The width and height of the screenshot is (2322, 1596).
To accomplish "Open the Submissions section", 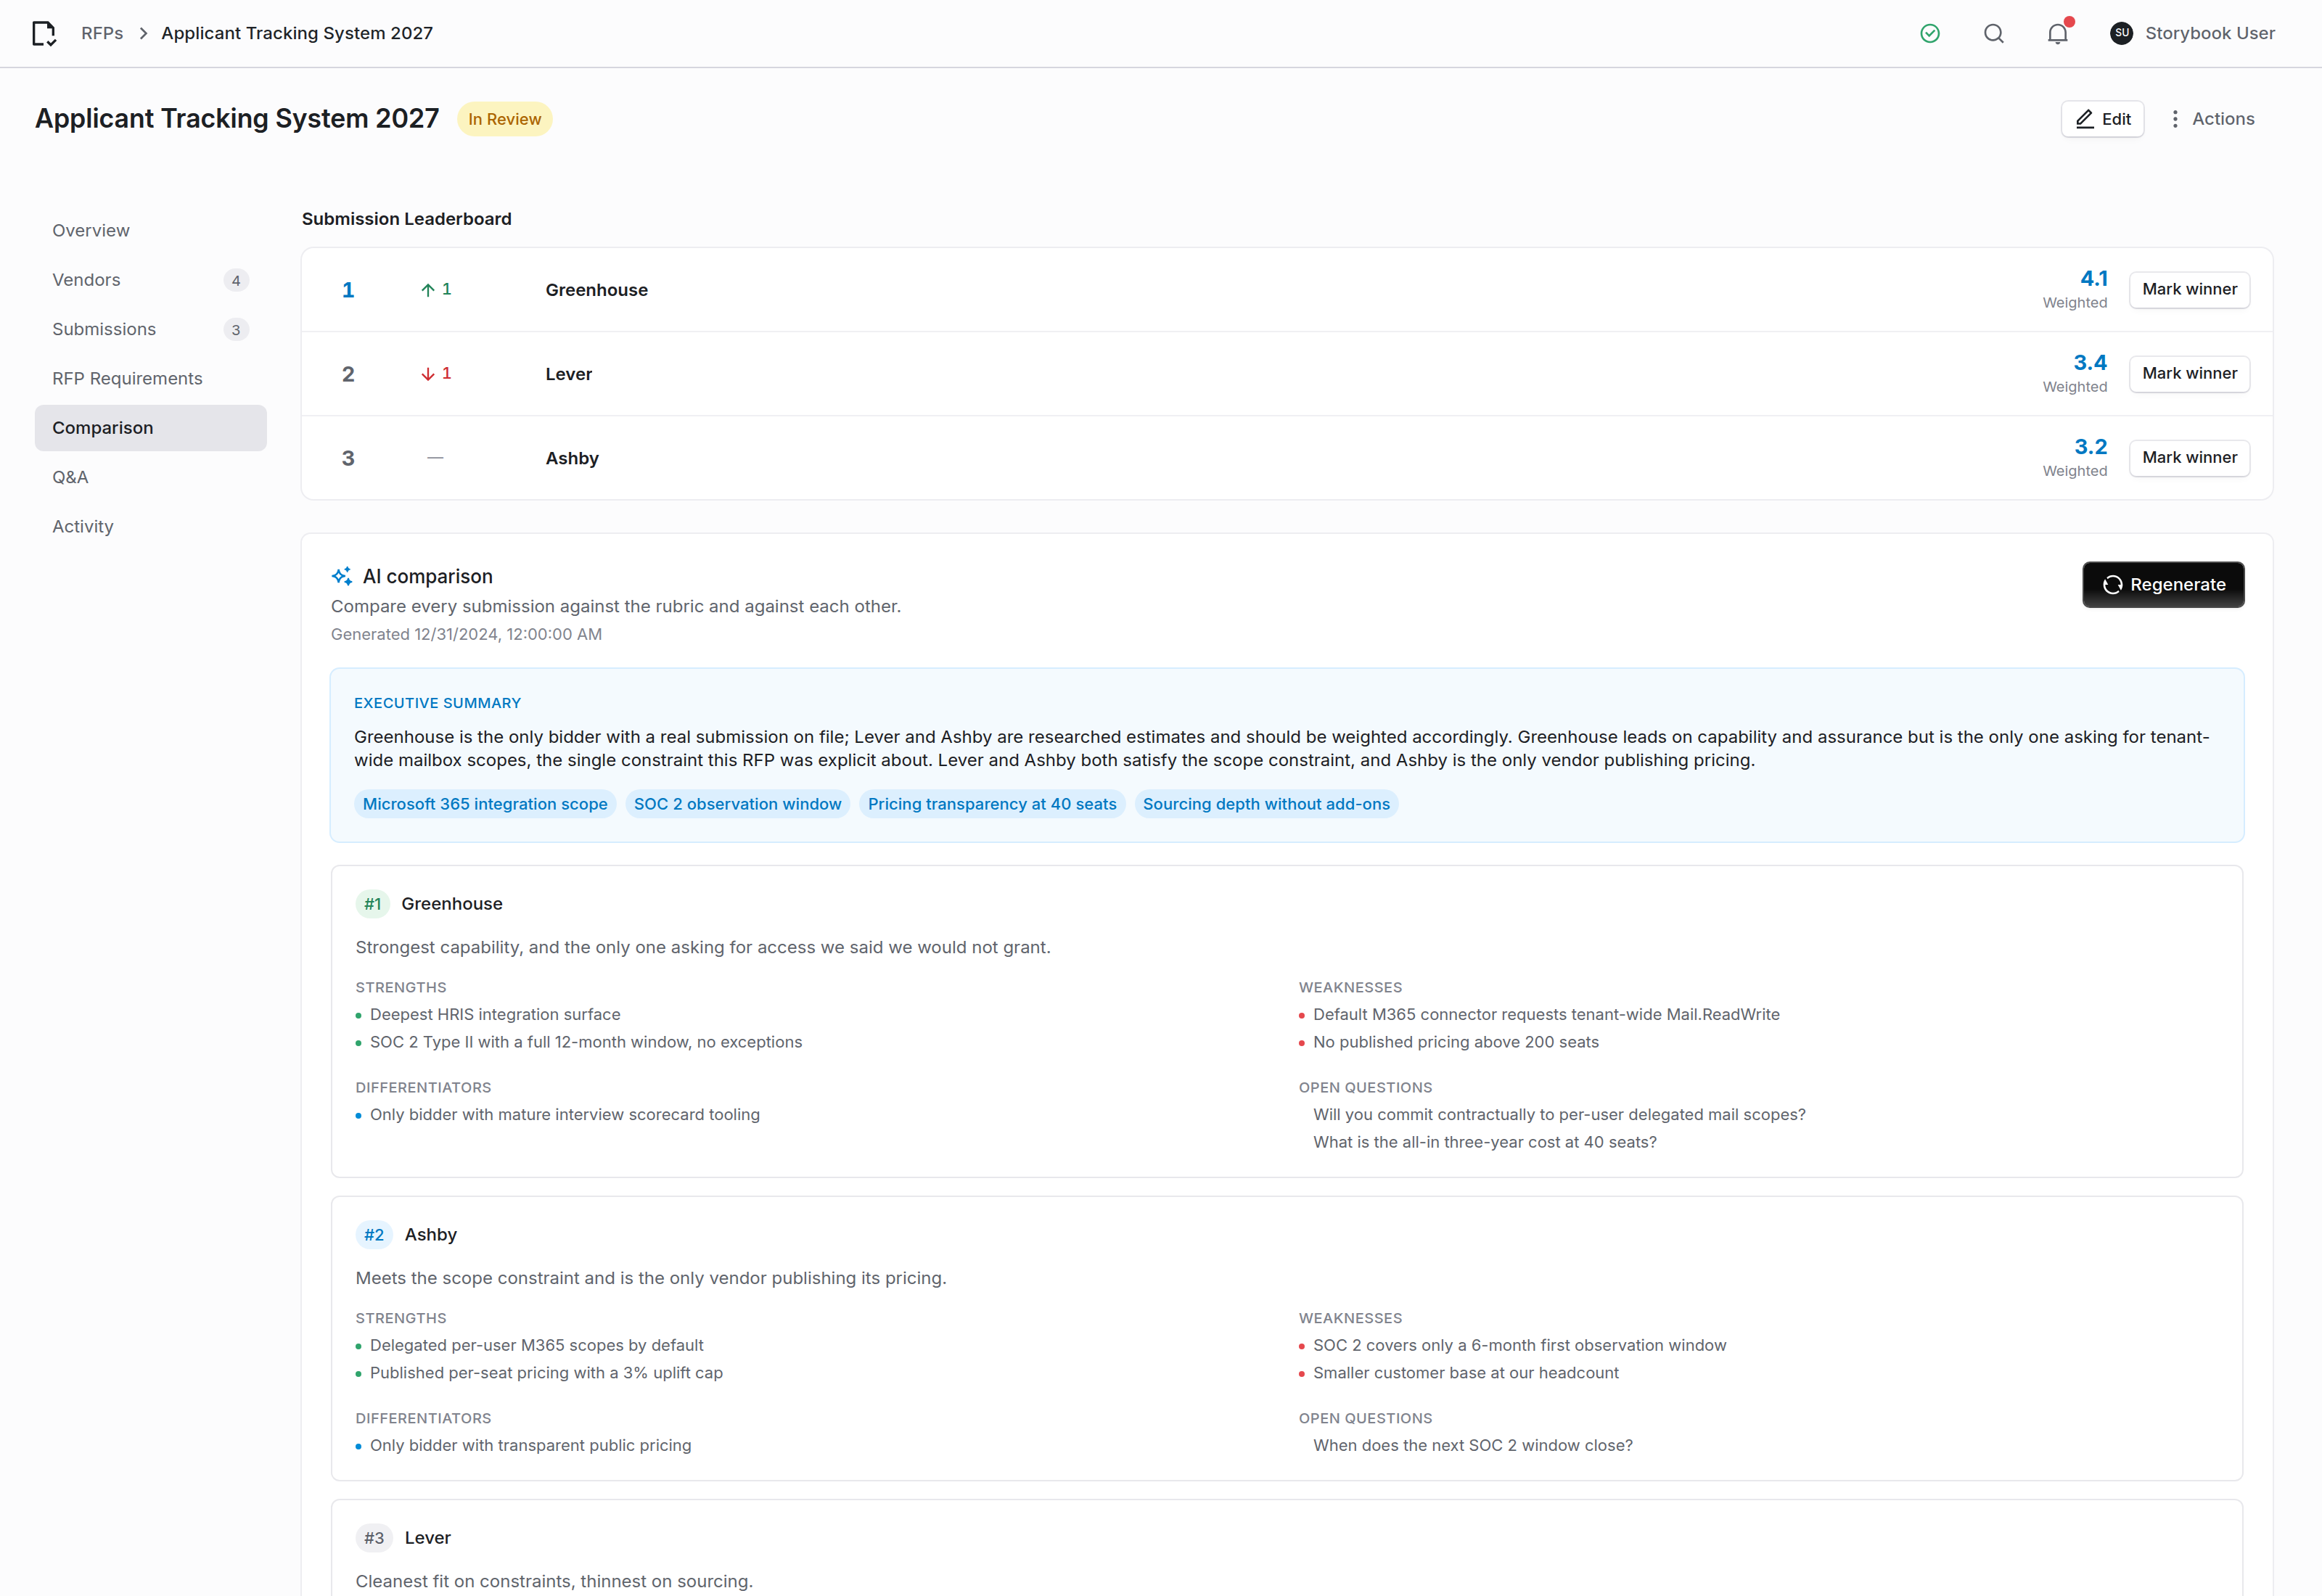I will click(x=150, y=329).
